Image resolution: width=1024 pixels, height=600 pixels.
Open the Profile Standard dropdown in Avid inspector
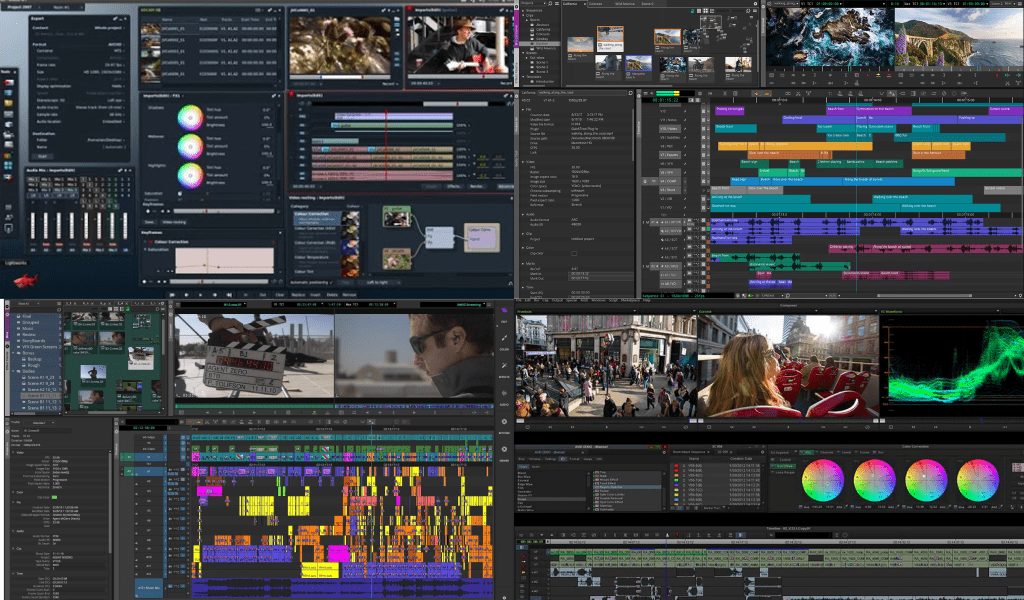coord(39,422)
